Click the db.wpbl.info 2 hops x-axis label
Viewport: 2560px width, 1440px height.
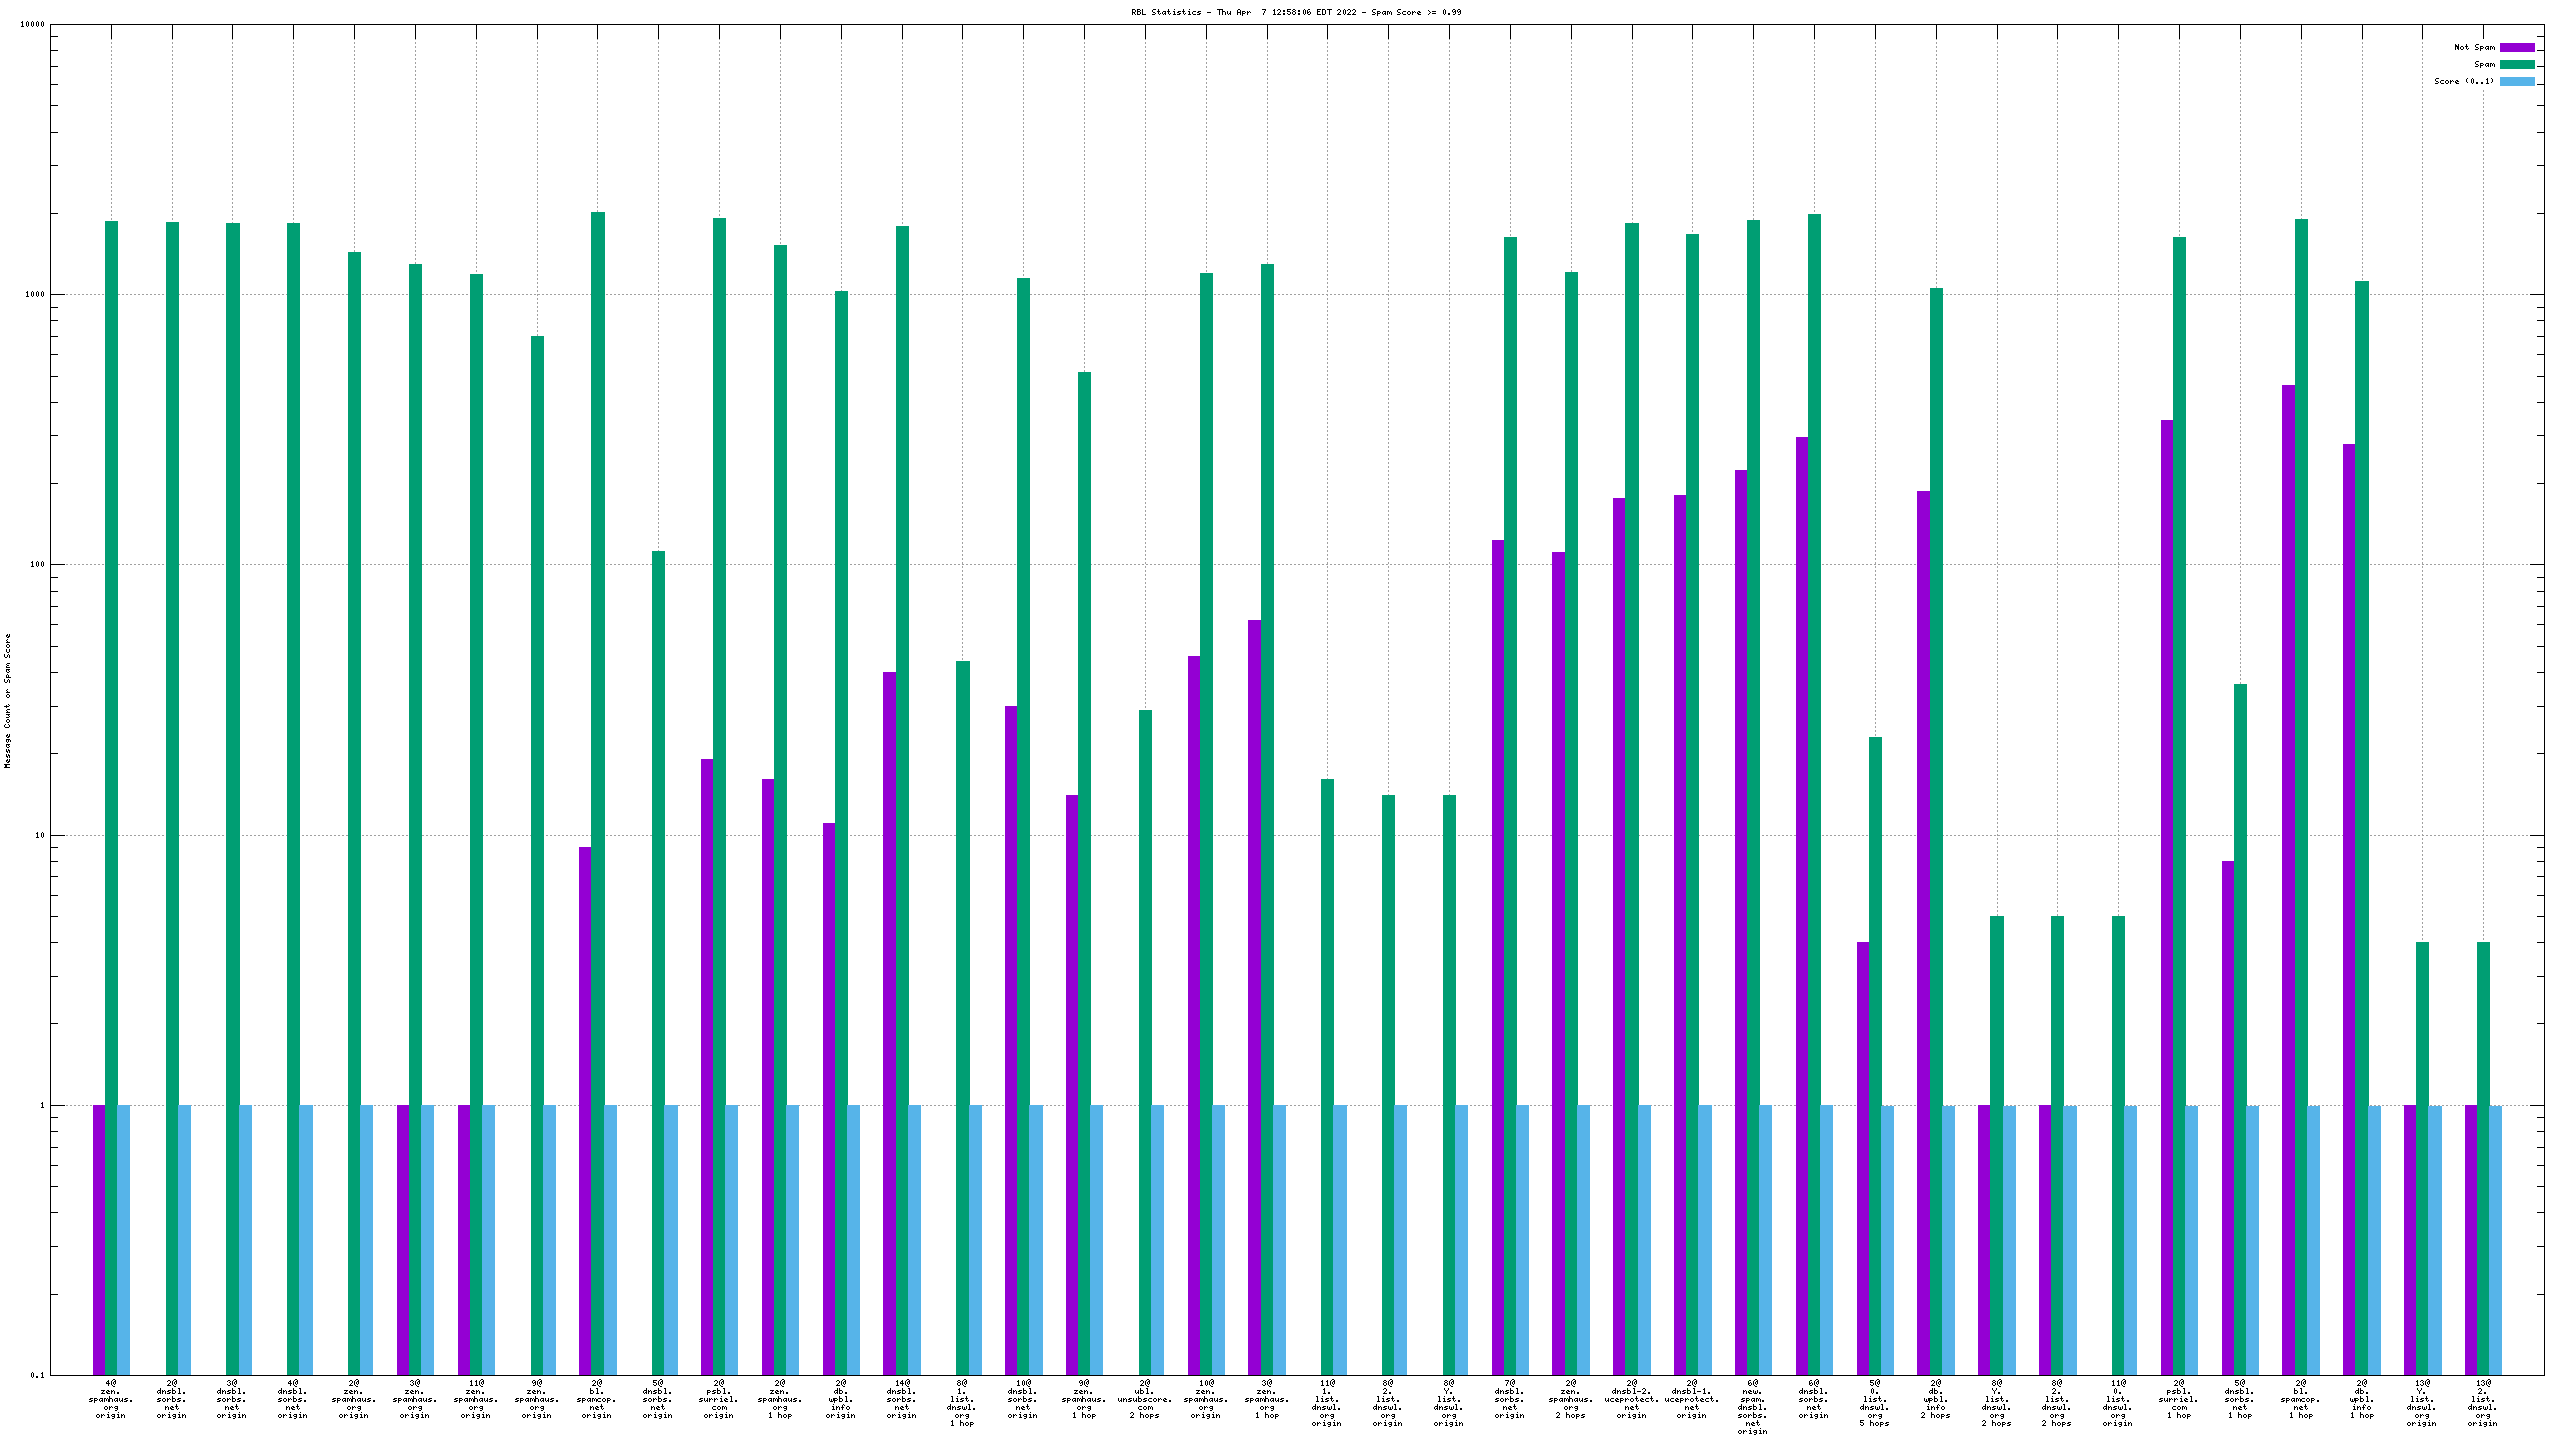1936,1399
